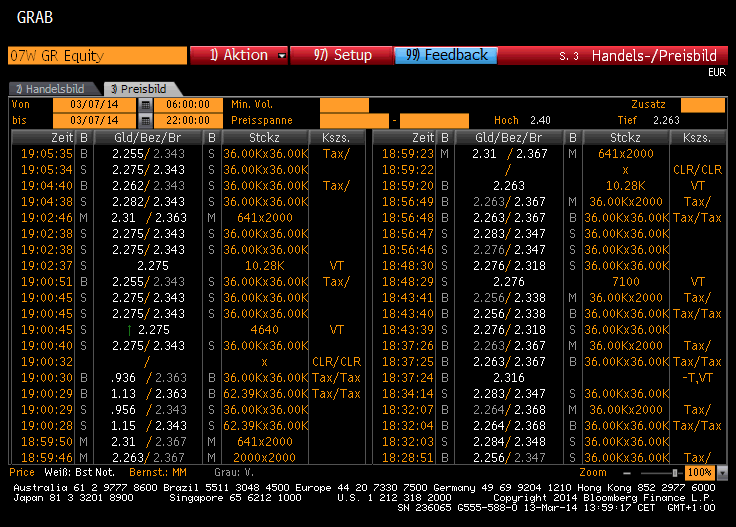This screenshot has width=736, height=527.
Task: Click volume 10.28K at 19:02:37
Action: (265, 266)
